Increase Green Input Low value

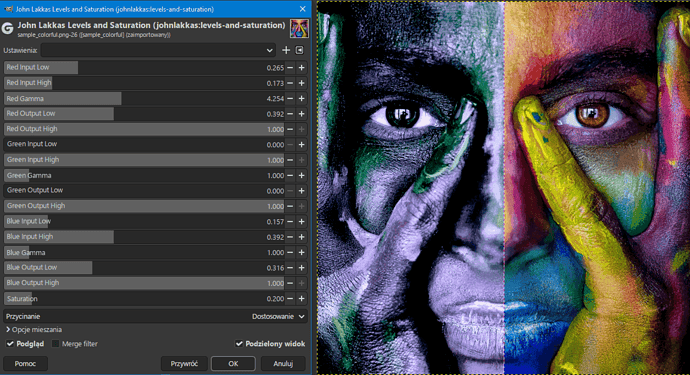(x=301, y=145)
